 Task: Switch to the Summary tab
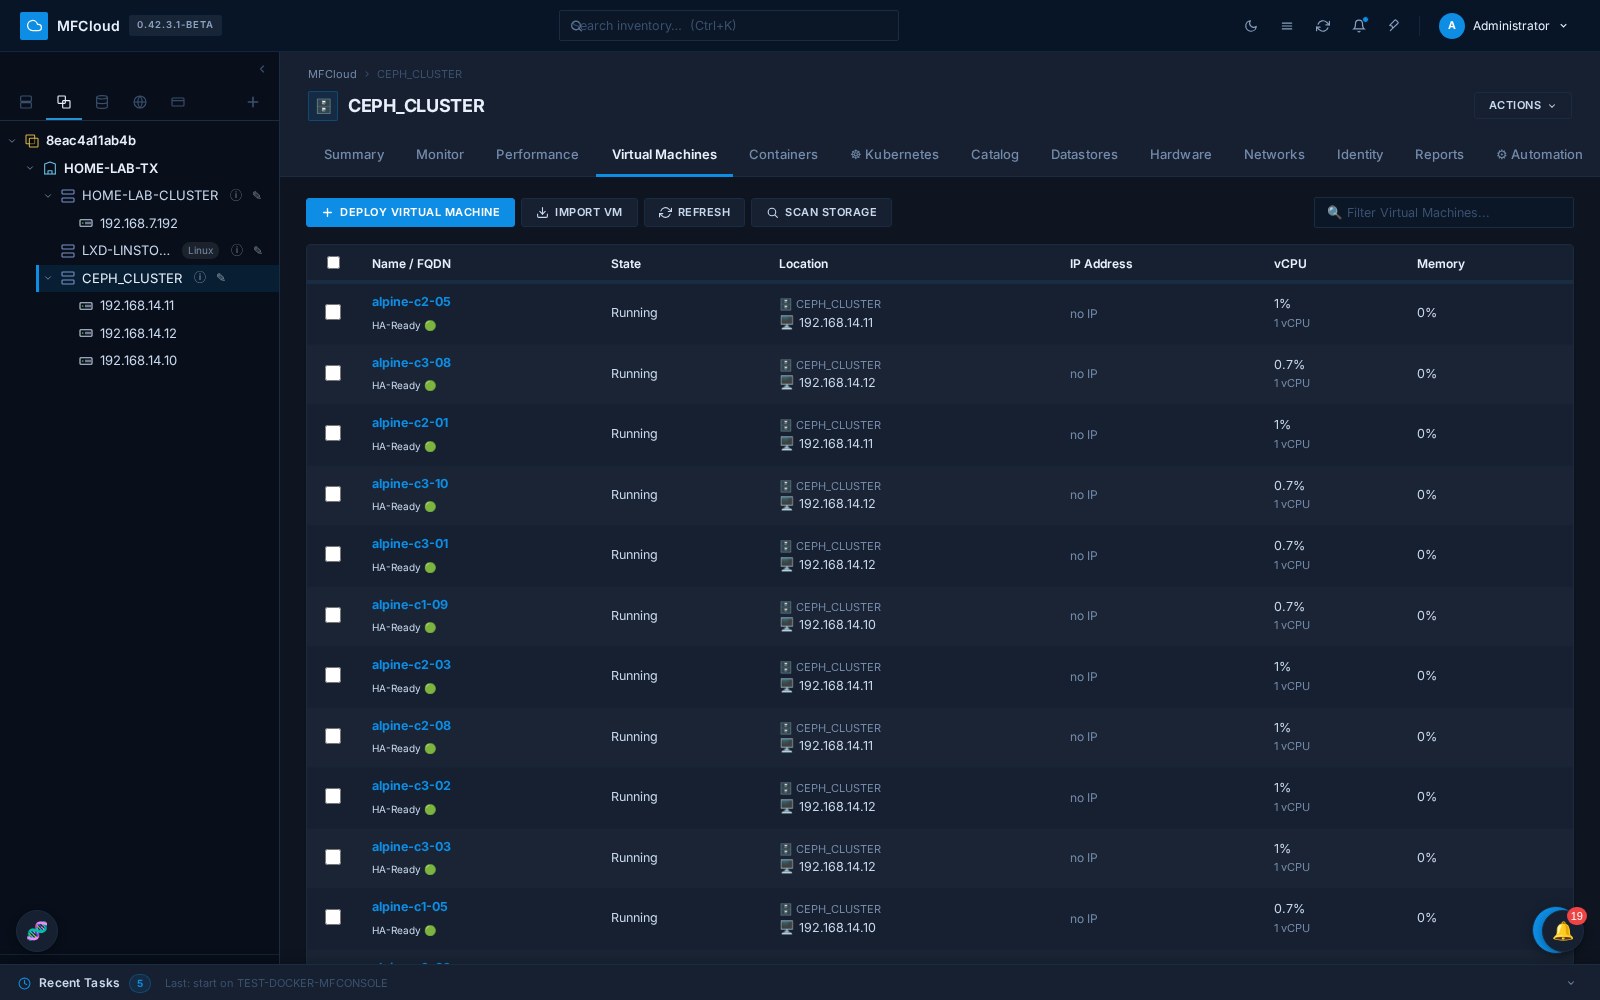click(354, 155)
